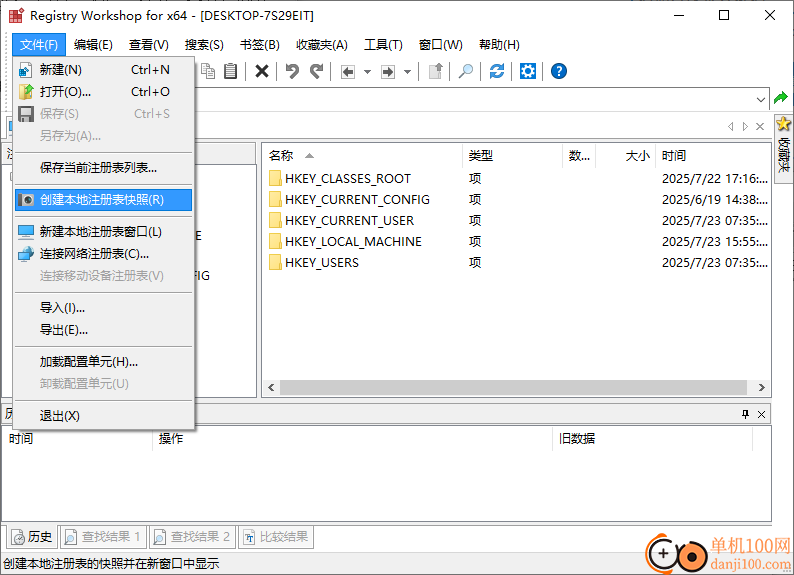Open forward history dropdown arrow
Image resolution: width=794 pixels, height=575 pixels.
point(408,72)
